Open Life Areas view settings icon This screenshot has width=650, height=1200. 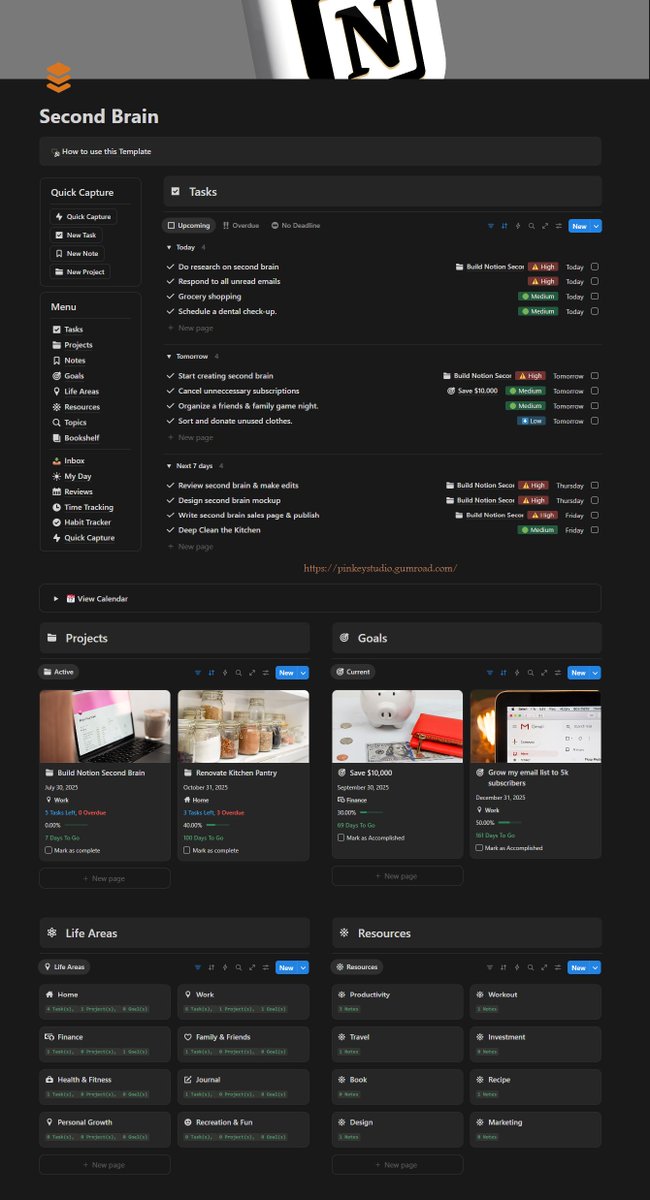tap(266, 968)
